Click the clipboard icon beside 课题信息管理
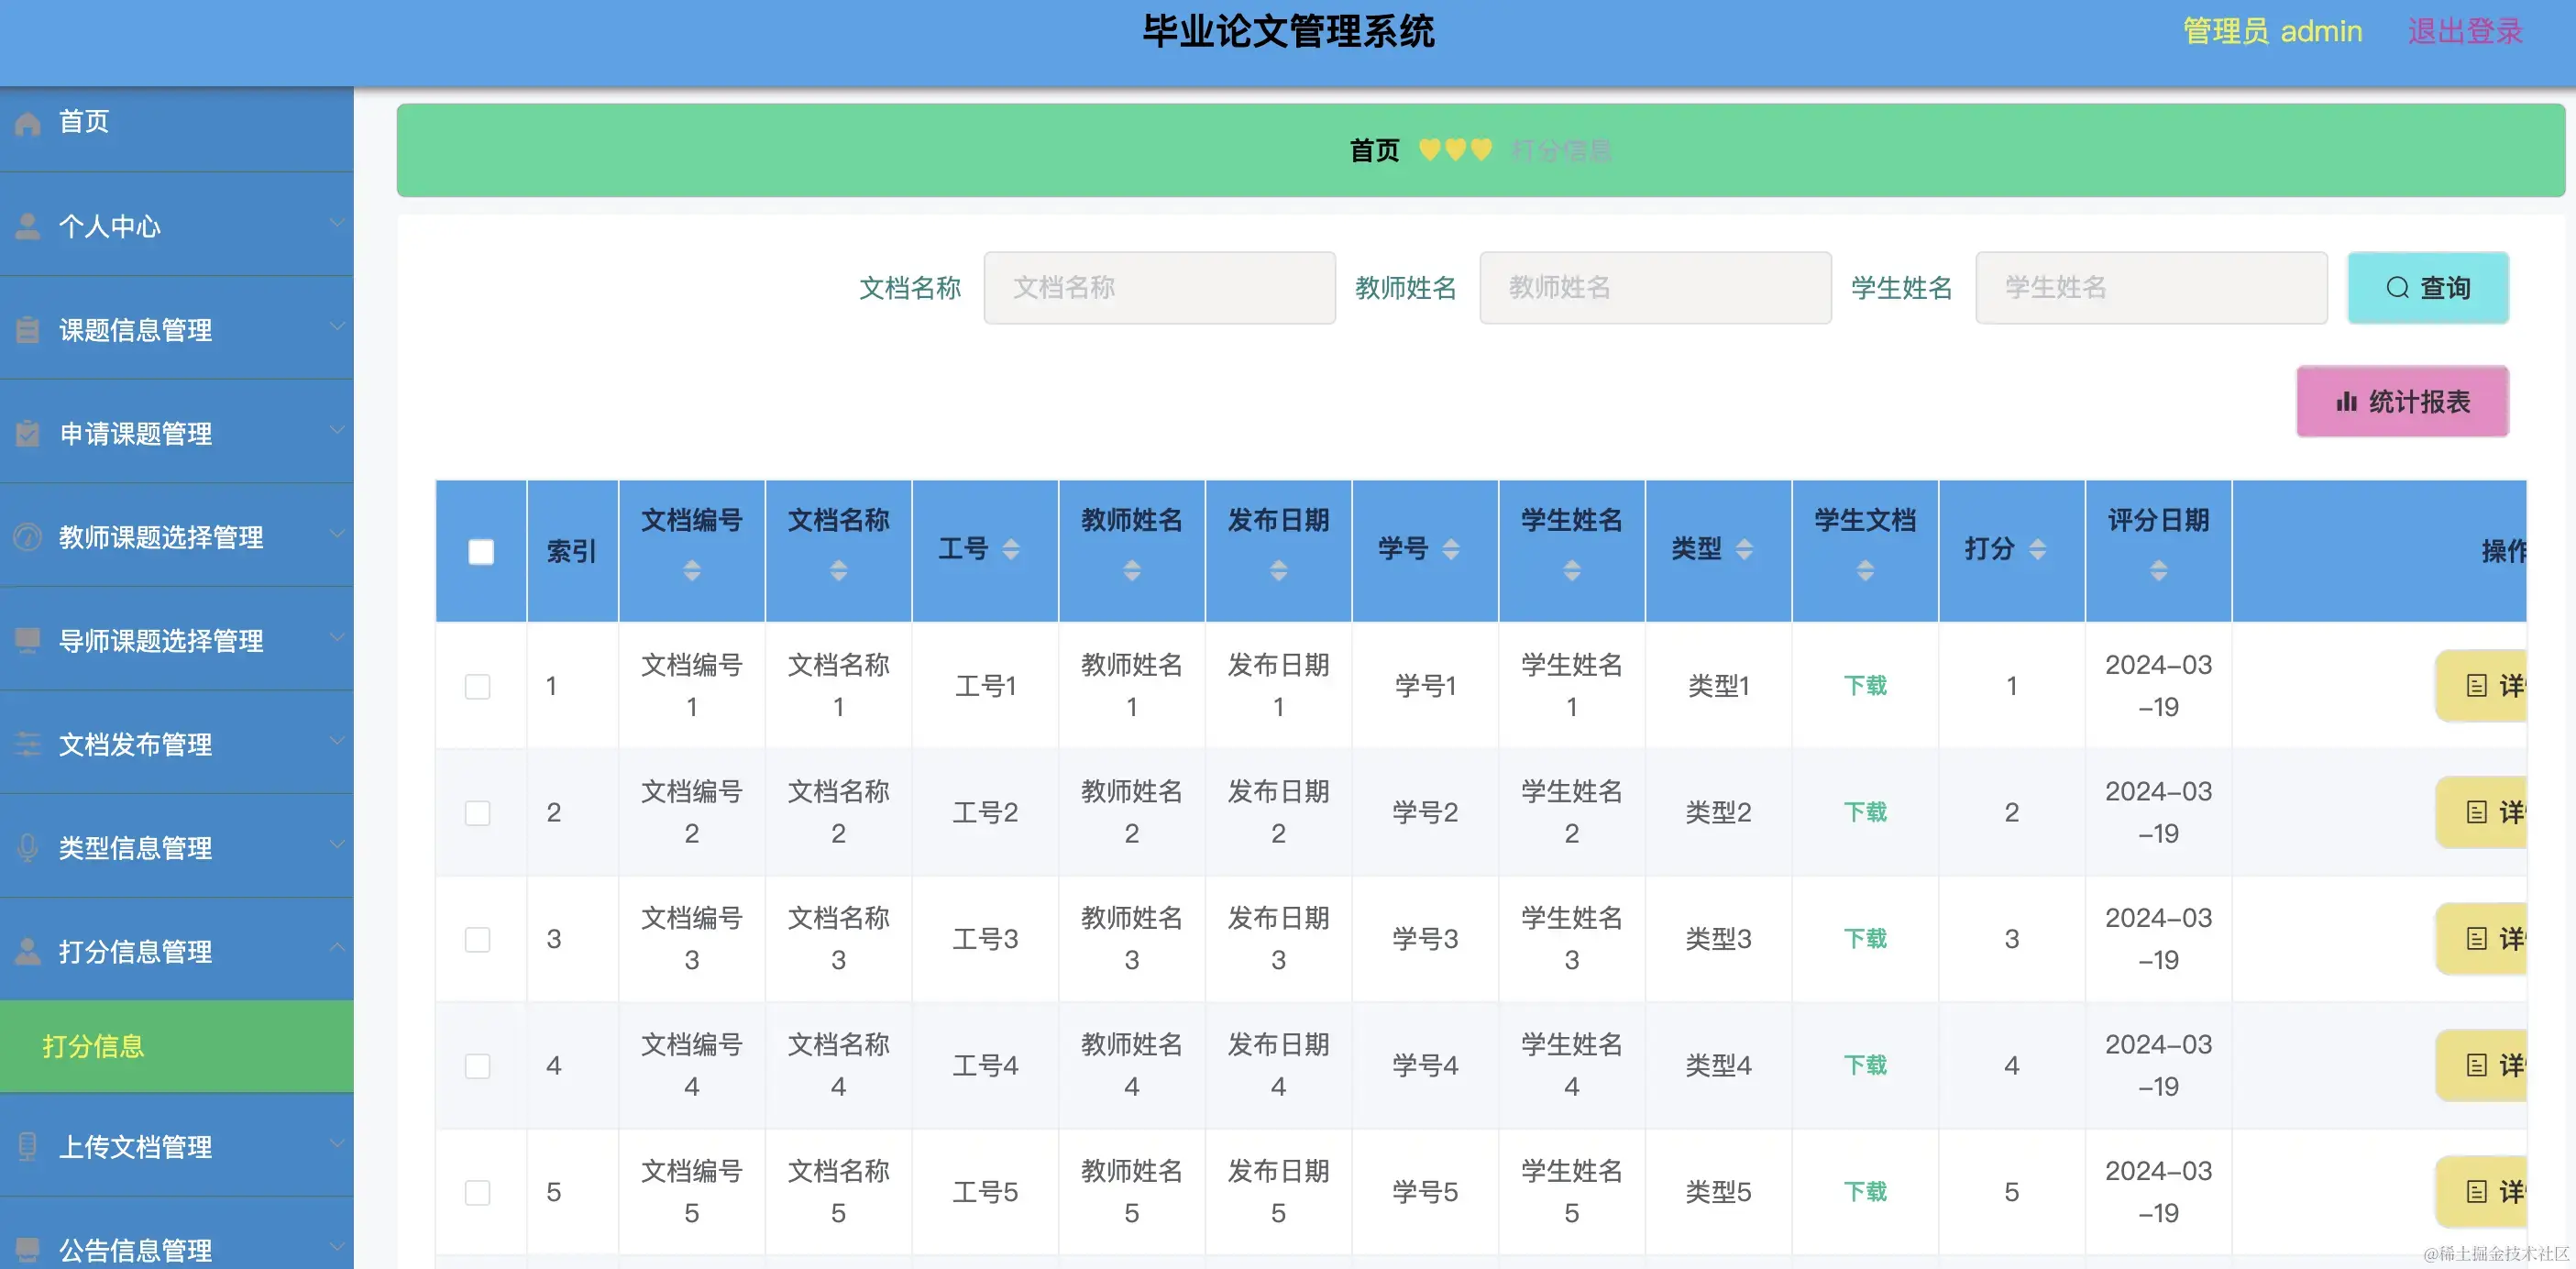The width and height of the screenshot is (2576, 1269). (27, 330)
